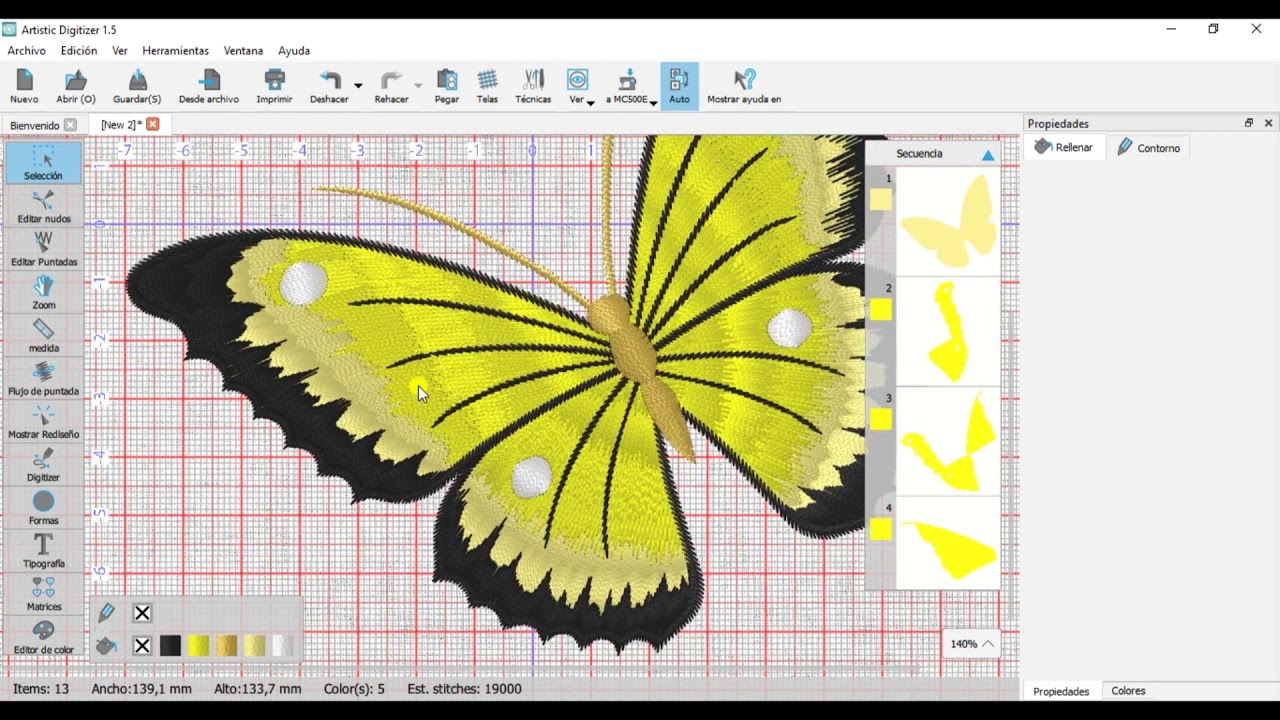Open the Ver menu in menu bar

pyautogui.click(x=120, y=50)
